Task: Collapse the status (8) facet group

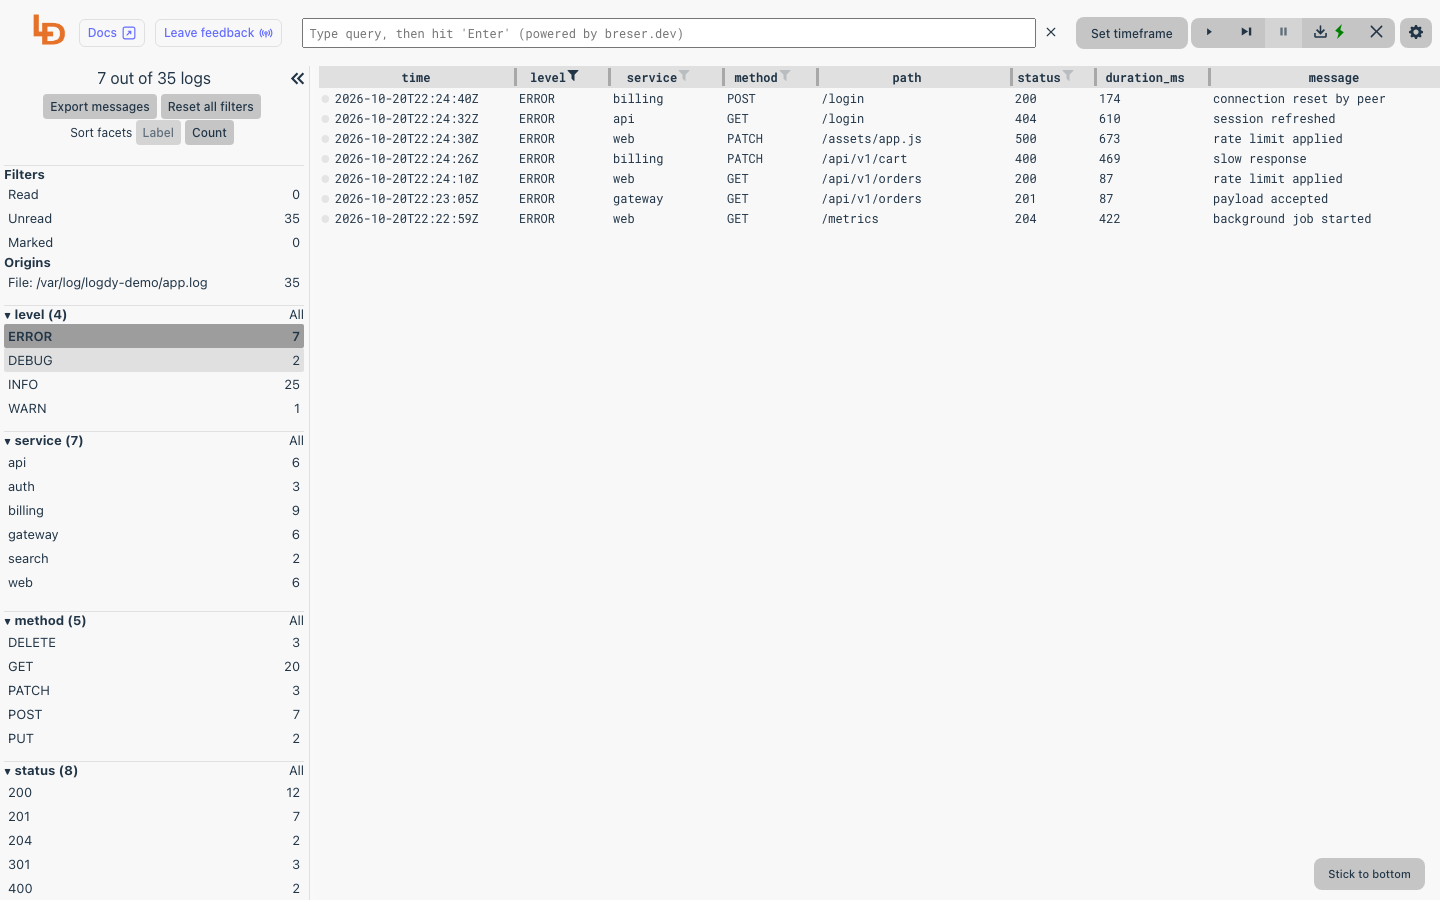Action: 41,771
